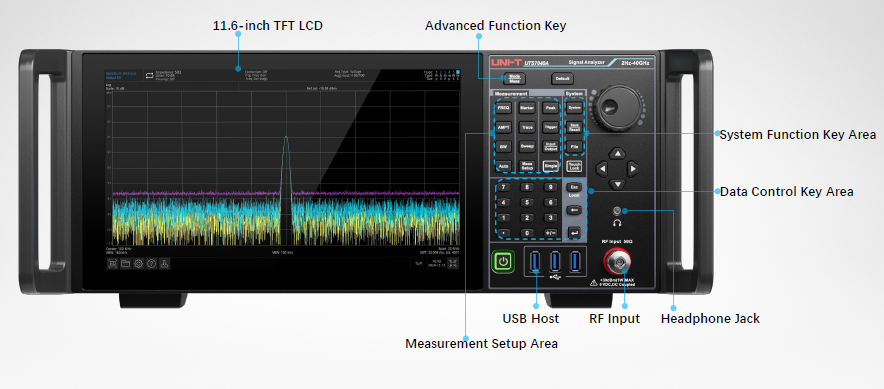Tap the Input/Output key
Image resolution: width=884 pixels, height=389 pixels.
pos(551,146)
